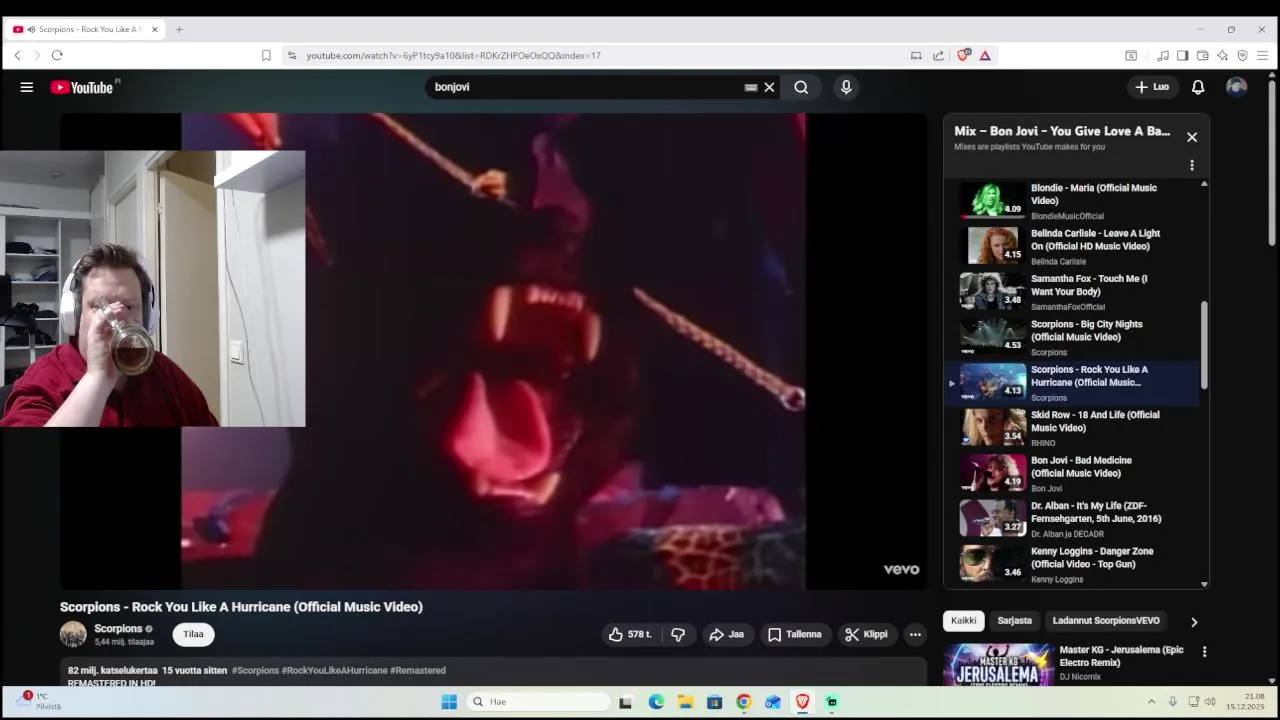Clear the bonjovi search text with X
The image size is (1280, 720).
(769, 87)
